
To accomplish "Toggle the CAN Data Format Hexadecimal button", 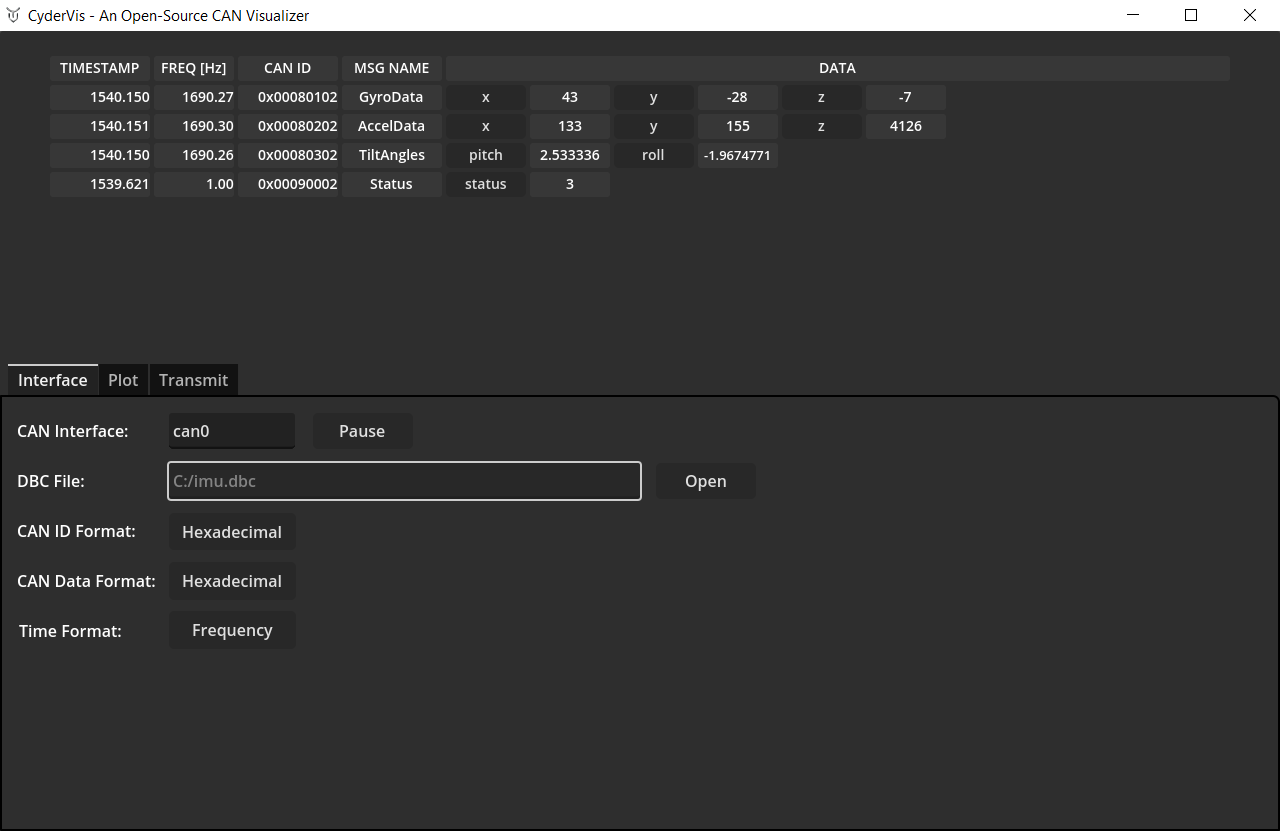I will pos(232,581).
